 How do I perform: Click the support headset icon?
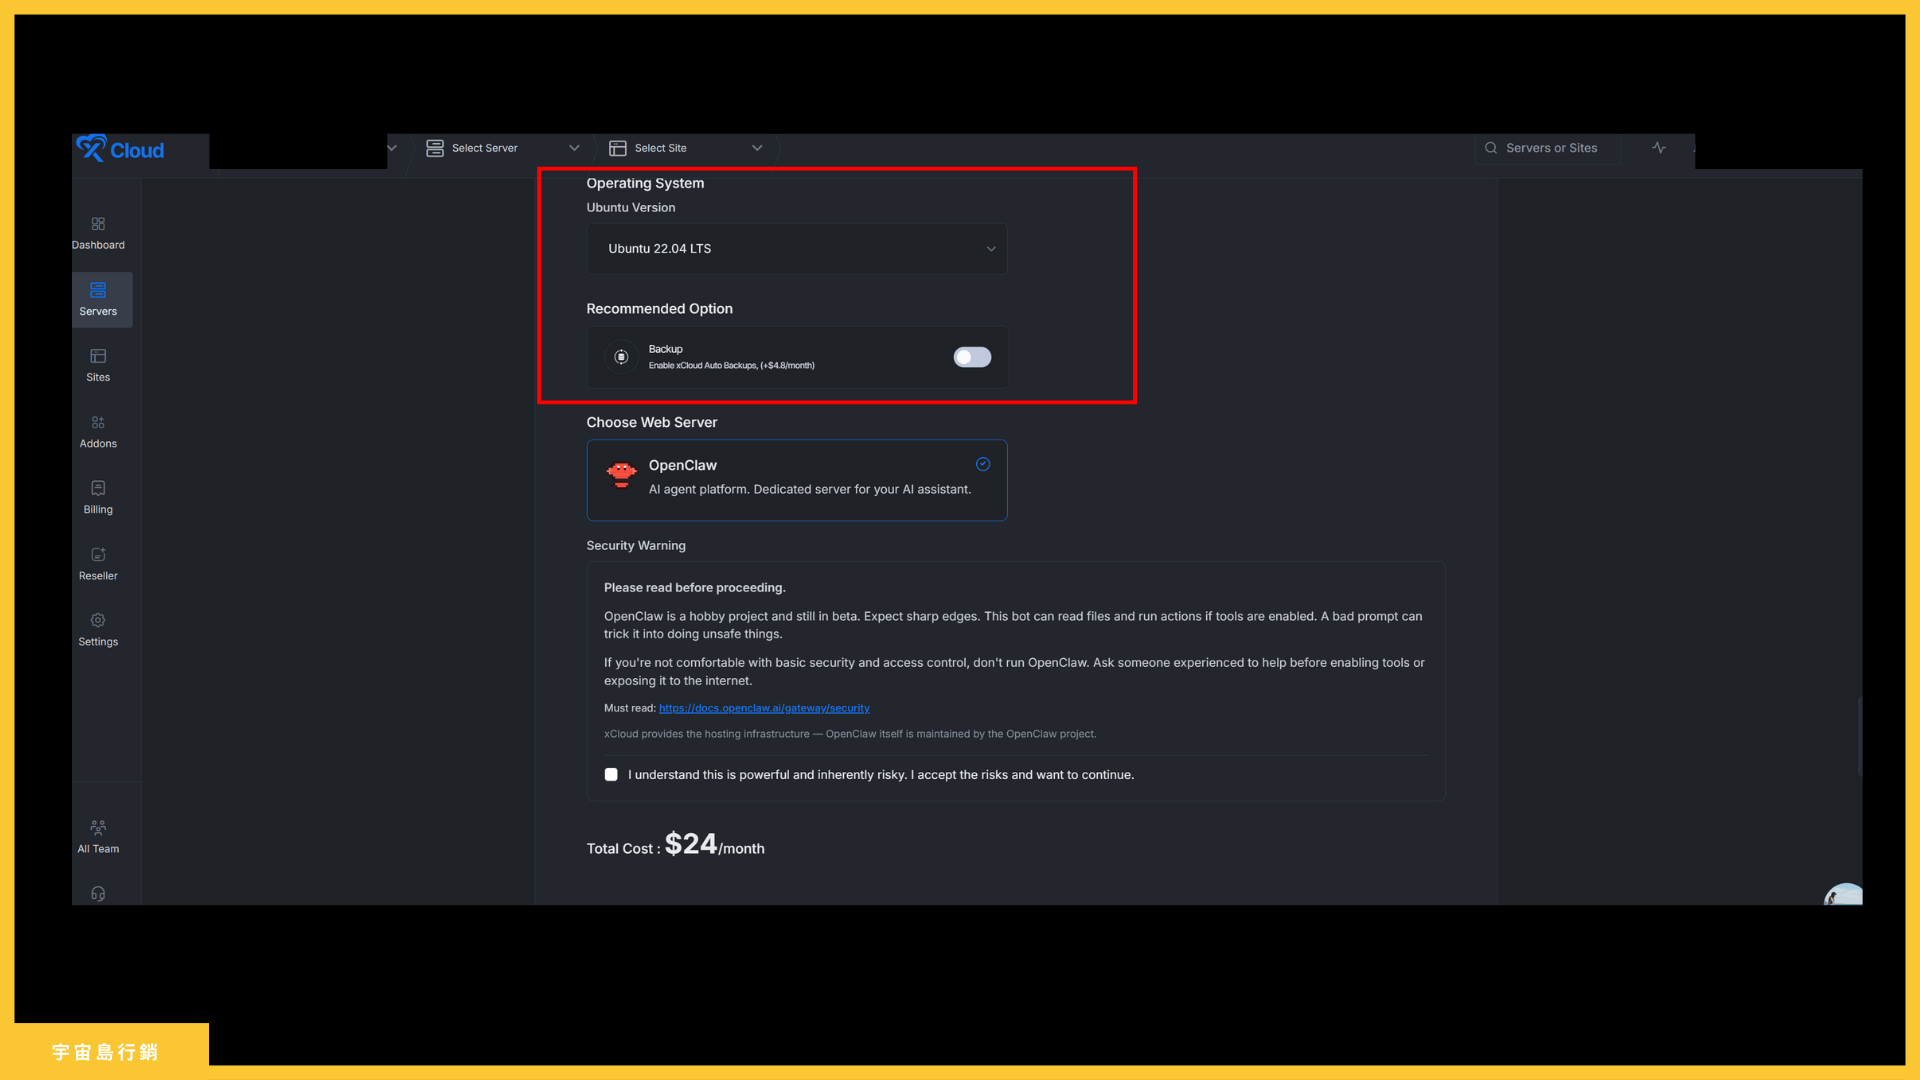(98, 894)
